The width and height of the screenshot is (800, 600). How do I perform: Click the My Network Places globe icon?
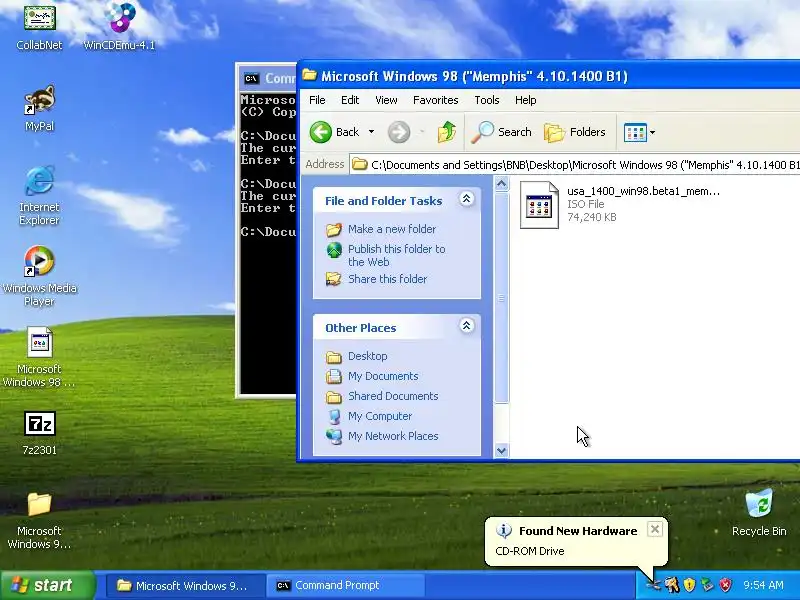[x=334, y=436]
